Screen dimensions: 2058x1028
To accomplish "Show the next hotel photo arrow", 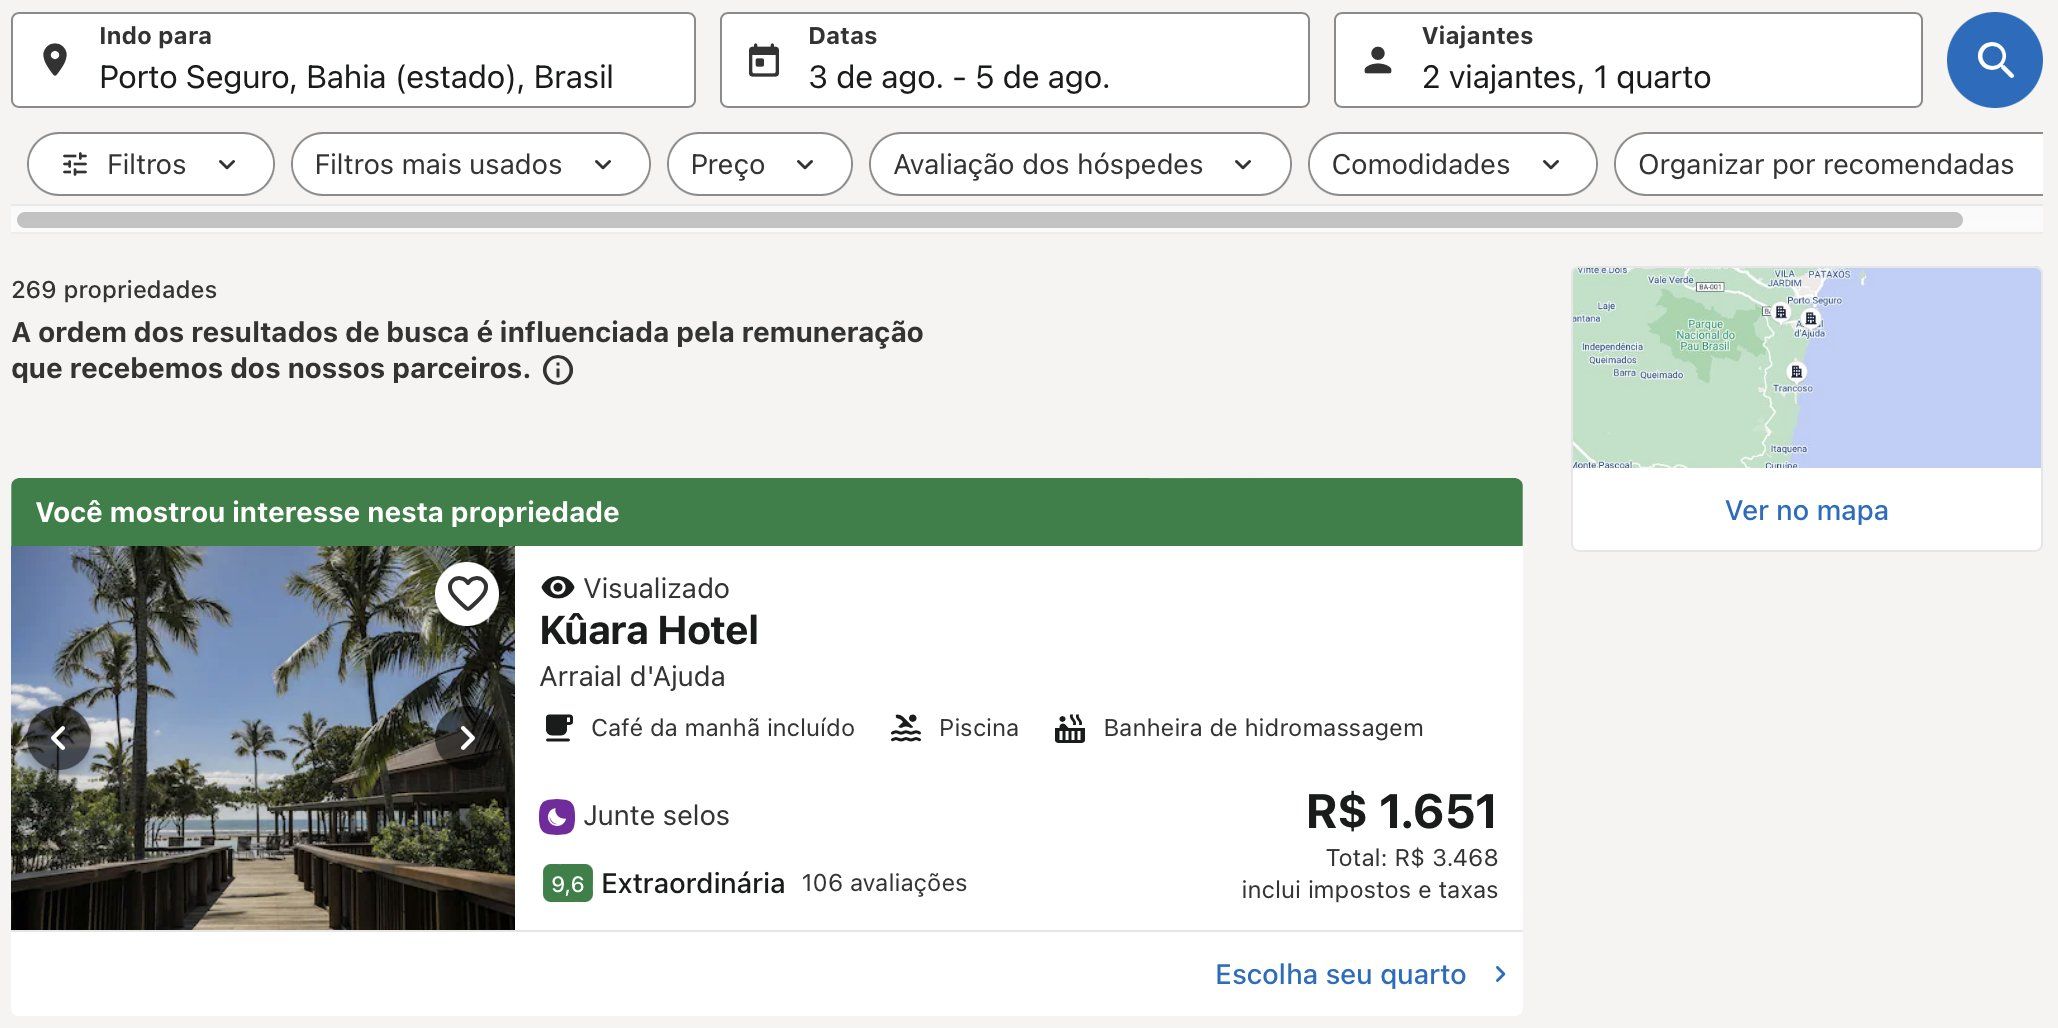I will (x=467, y=738).
